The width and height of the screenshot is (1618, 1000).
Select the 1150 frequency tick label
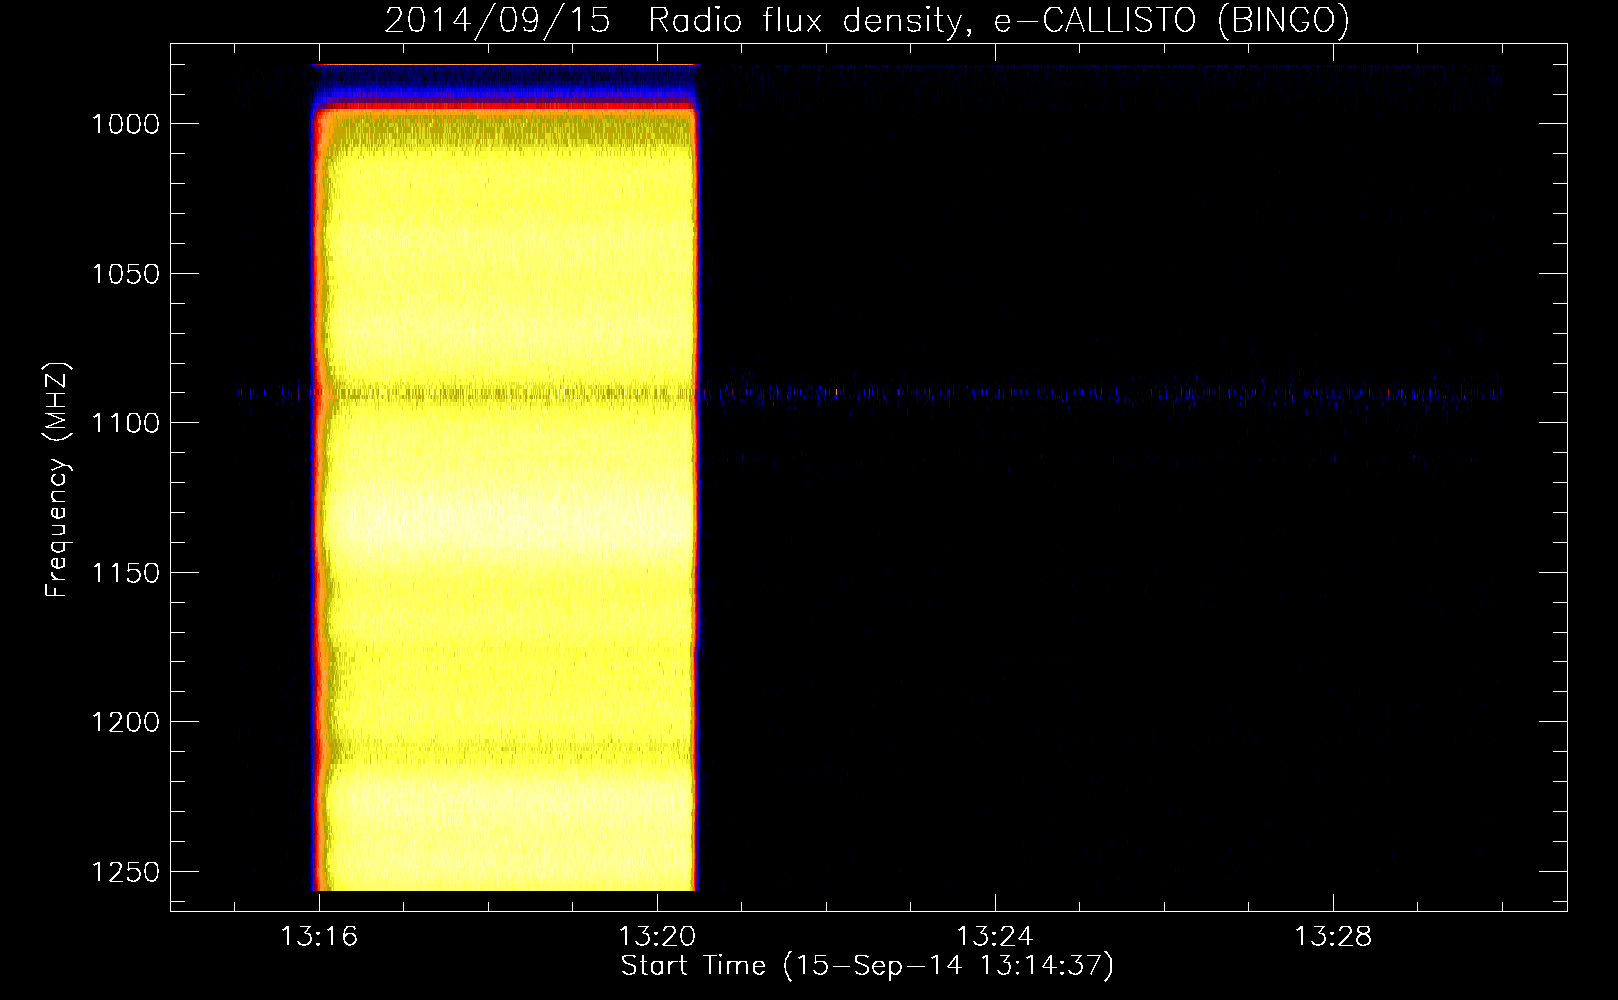tap(125, 573)
